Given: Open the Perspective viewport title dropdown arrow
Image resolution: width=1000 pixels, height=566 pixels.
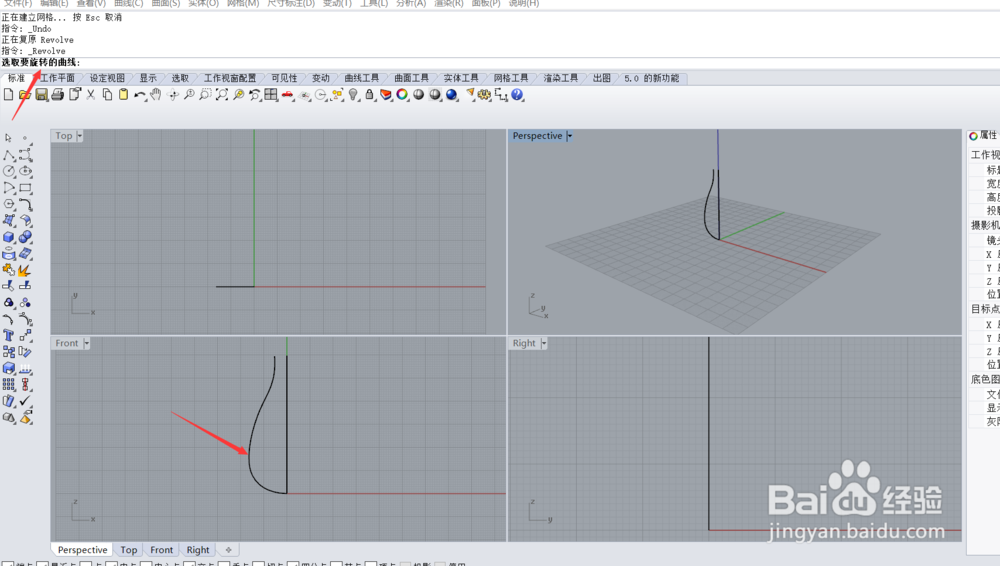Looking at the screenshot, I should click(570, 136).
